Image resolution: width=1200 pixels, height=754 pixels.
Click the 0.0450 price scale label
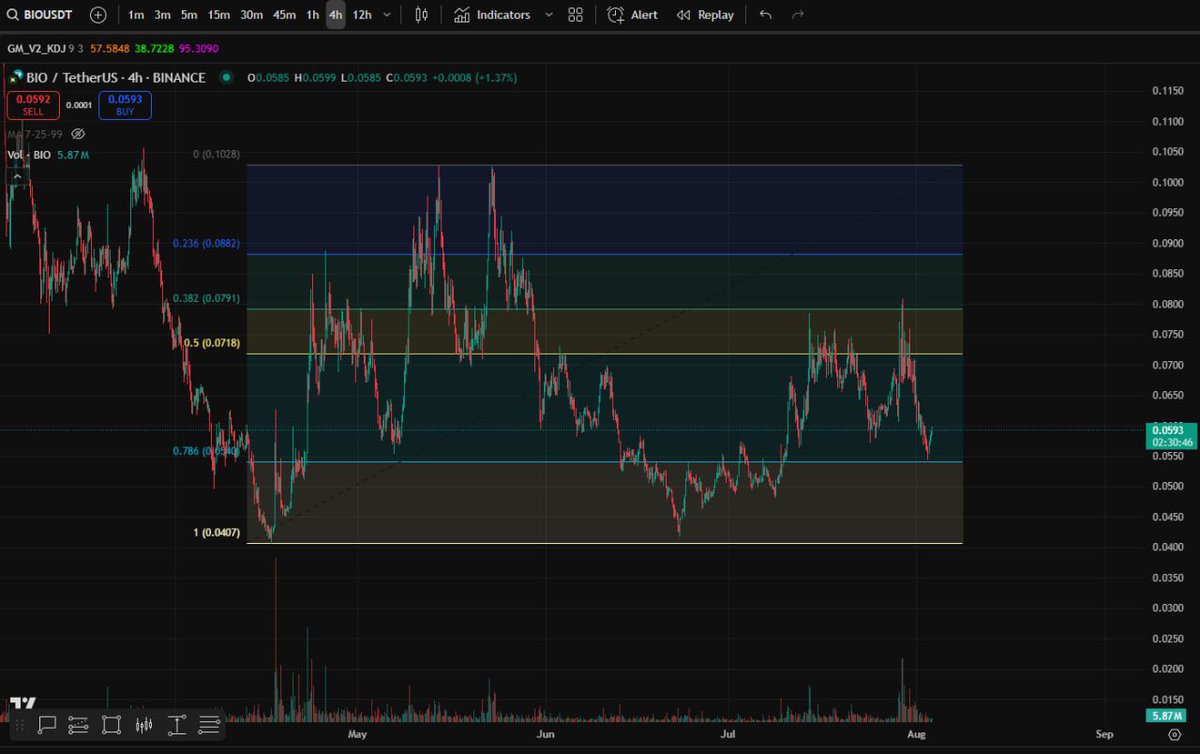click(1166, 516)
